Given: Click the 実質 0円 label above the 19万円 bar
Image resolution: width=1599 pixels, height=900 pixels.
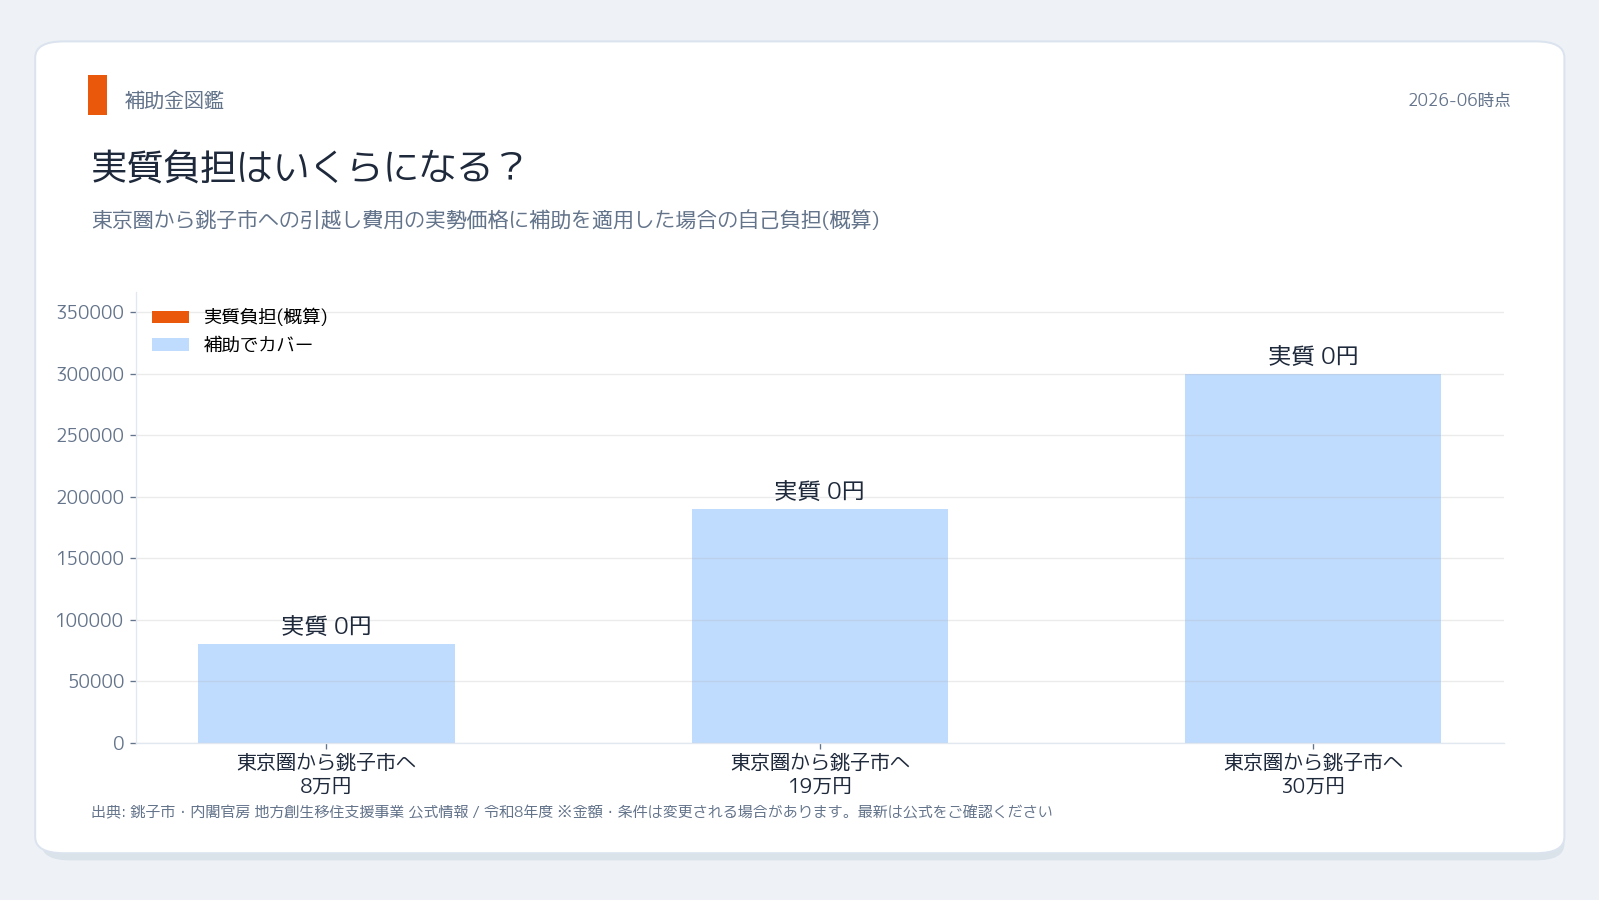Looking at the screenshot, I should tap(820, 491).
